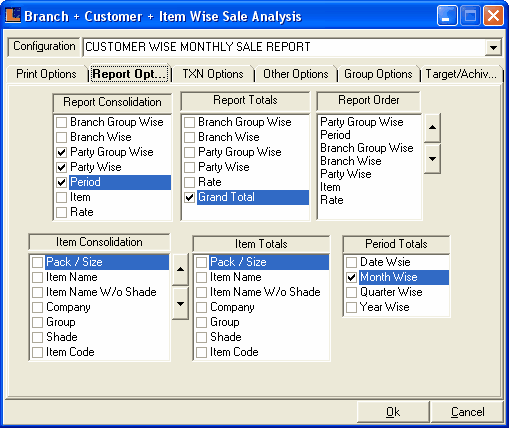Move Report Order item down with arrow
This screenshot has width=509, height=428.
[x=432, y=159]
